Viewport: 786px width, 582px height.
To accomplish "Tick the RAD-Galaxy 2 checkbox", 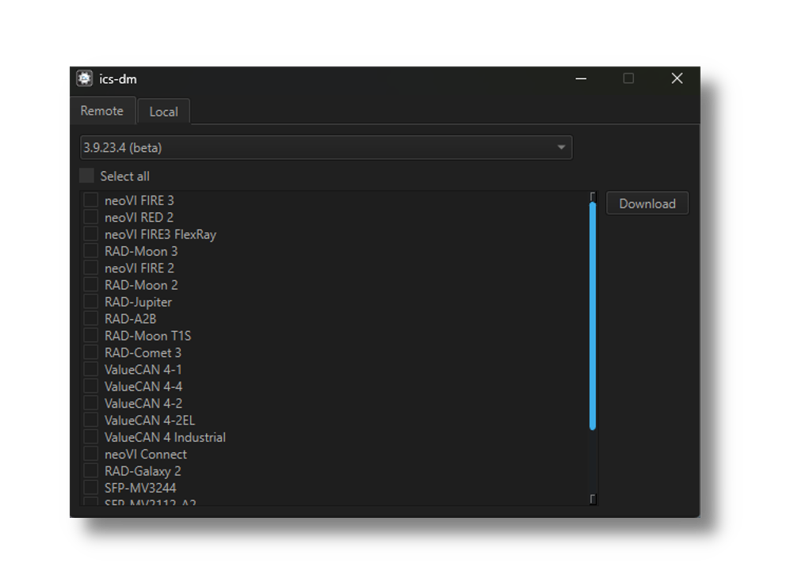I will tap(91, 471).
